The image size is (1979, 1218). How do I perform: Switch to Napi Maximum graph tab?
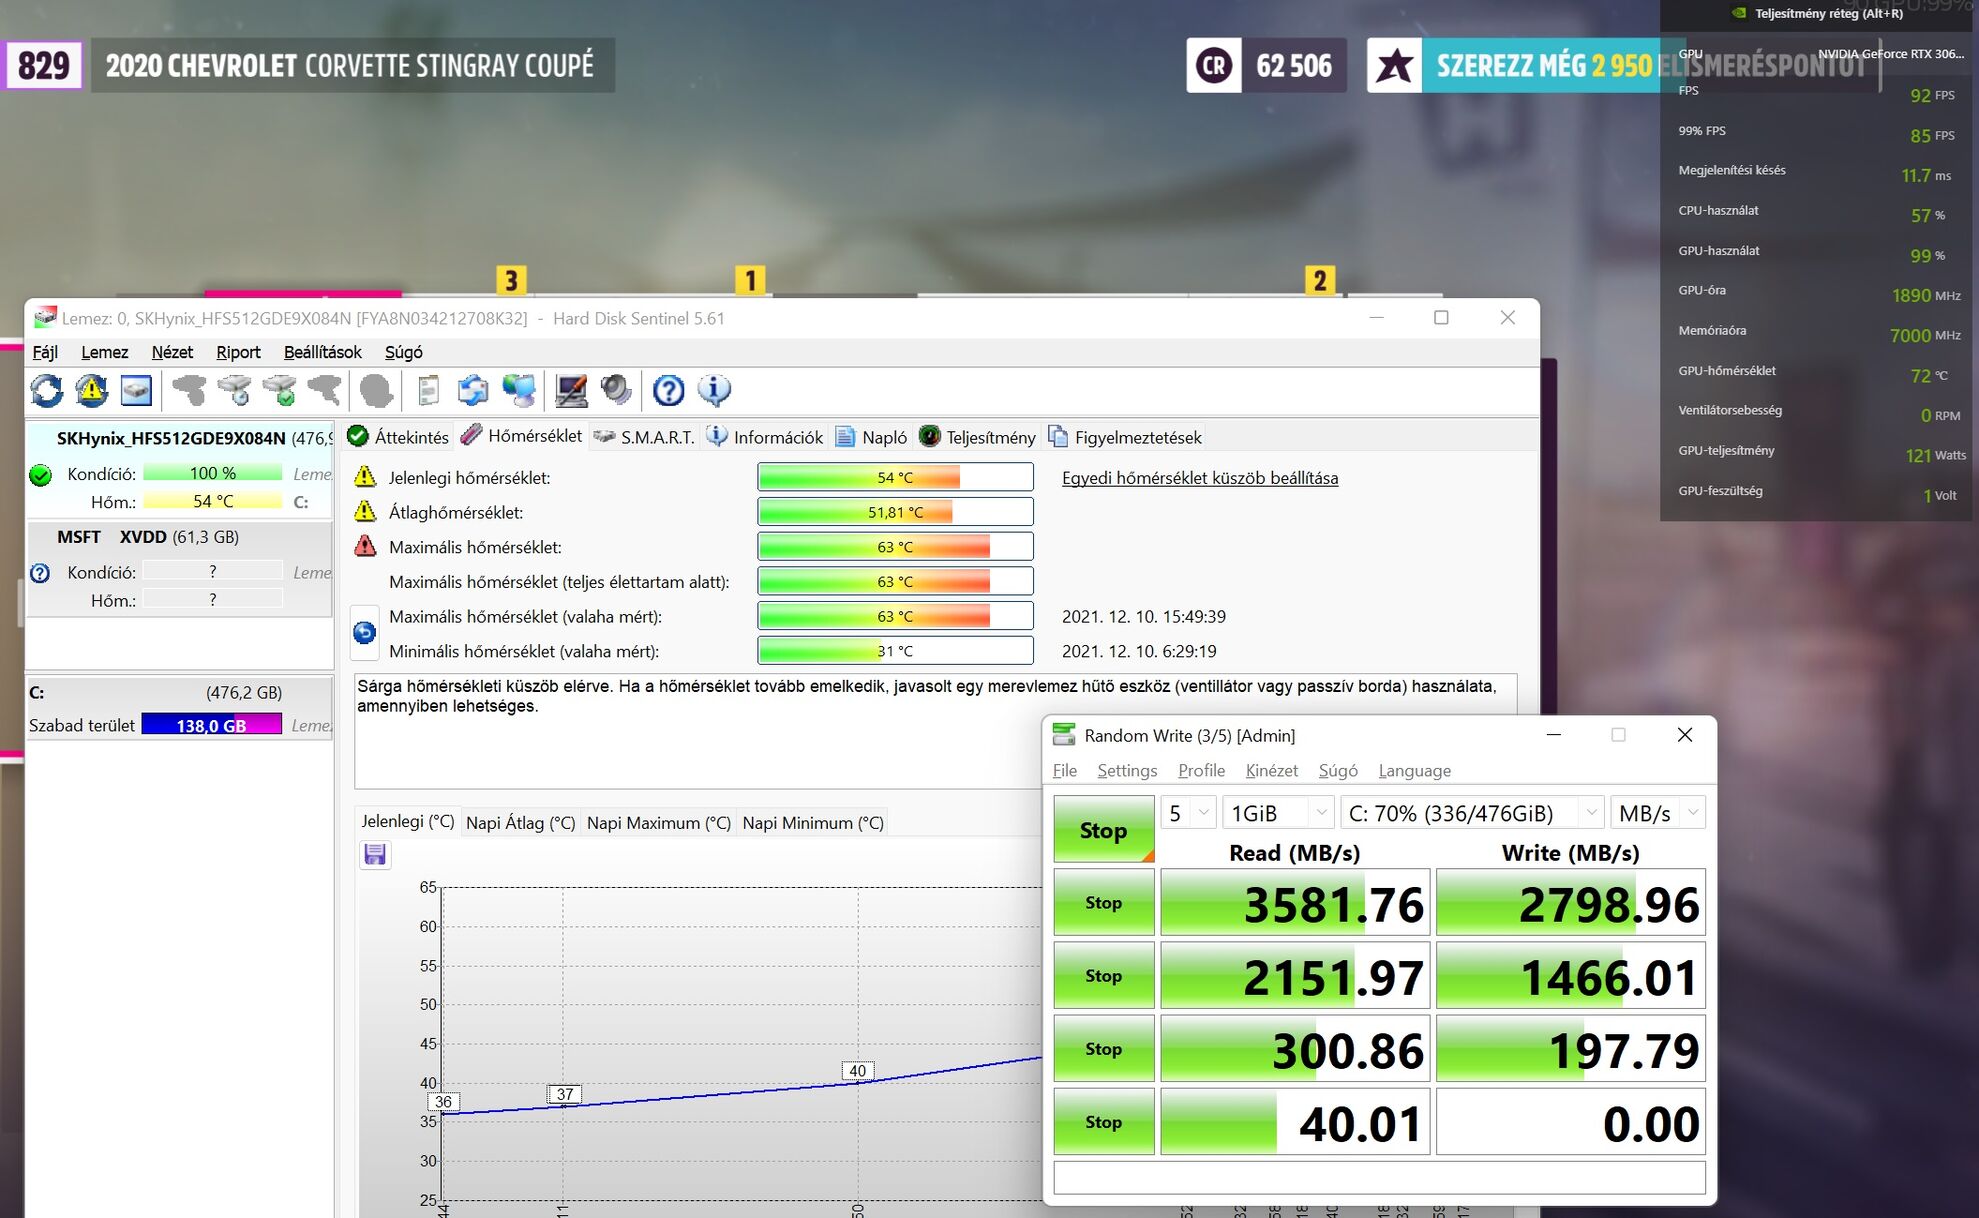pyautogui.click(x=658, y=822)
